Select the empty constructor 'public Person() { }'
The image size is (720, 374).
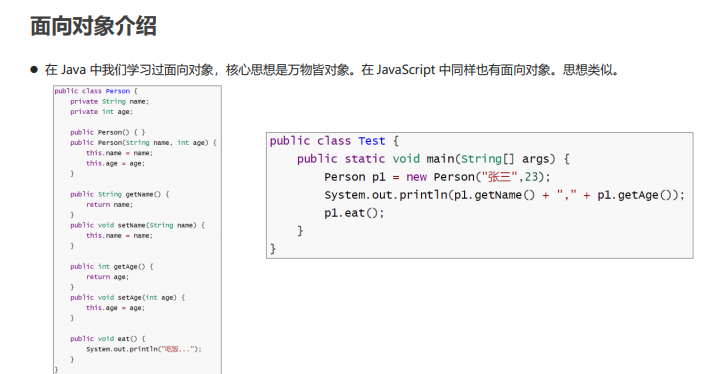point(108,132)
